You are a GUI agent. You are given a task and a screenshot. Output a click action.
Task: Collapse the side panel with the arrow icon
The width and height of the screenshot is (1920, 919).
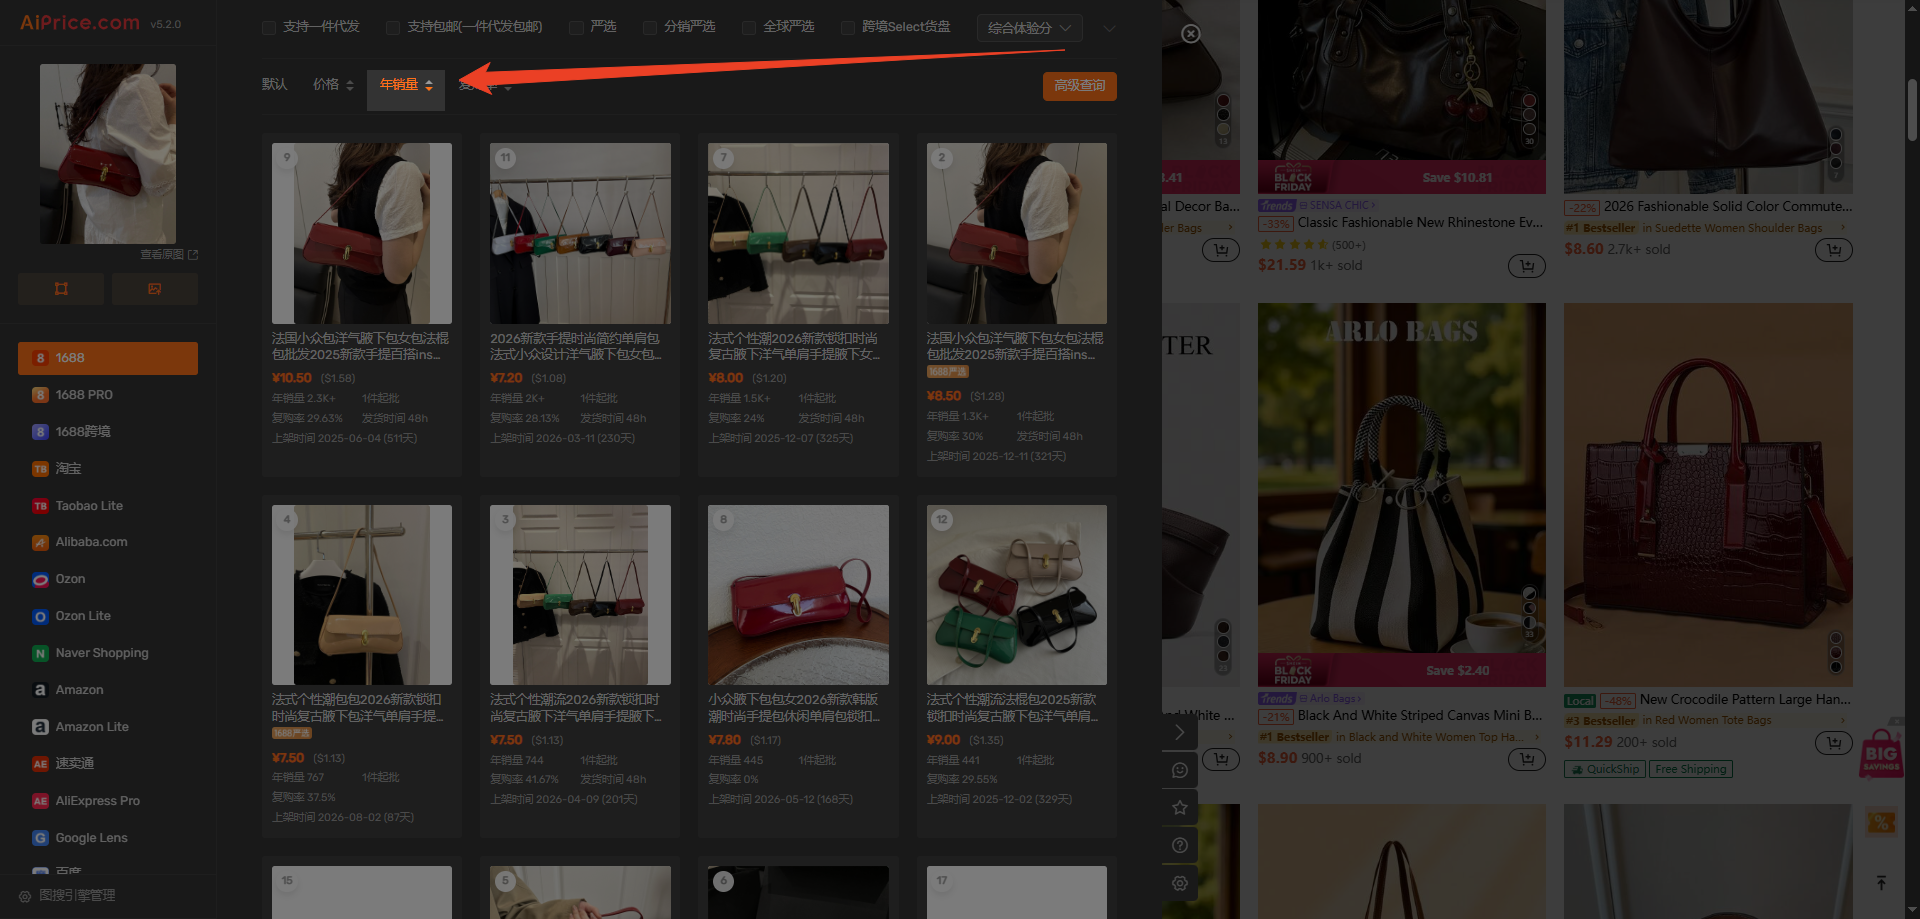(1180, 732)
